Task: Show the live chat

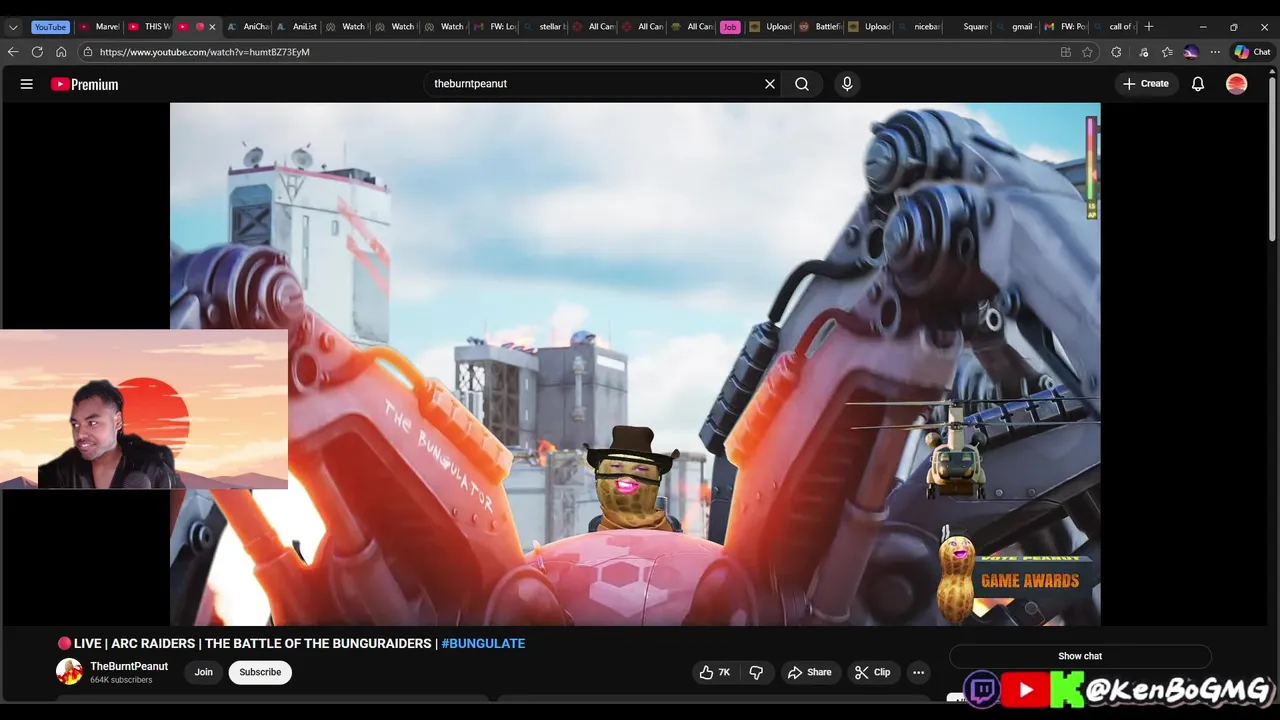Action: [x=1080, y=656]
